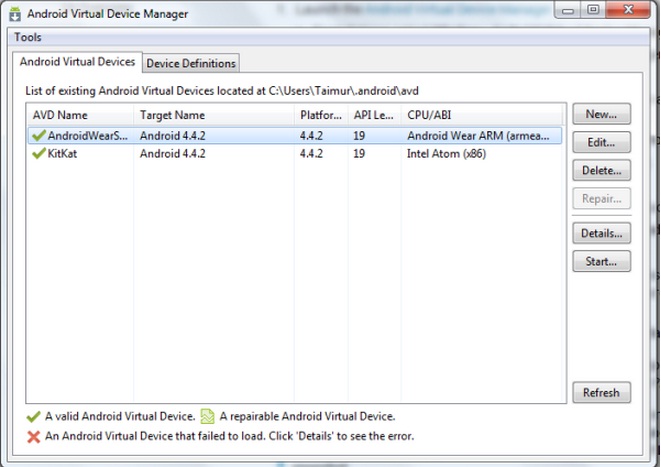Screen dimensions: 661x467
Task: Click Android 4.4.2 target in the KitKat row
Action: point(173,153)
